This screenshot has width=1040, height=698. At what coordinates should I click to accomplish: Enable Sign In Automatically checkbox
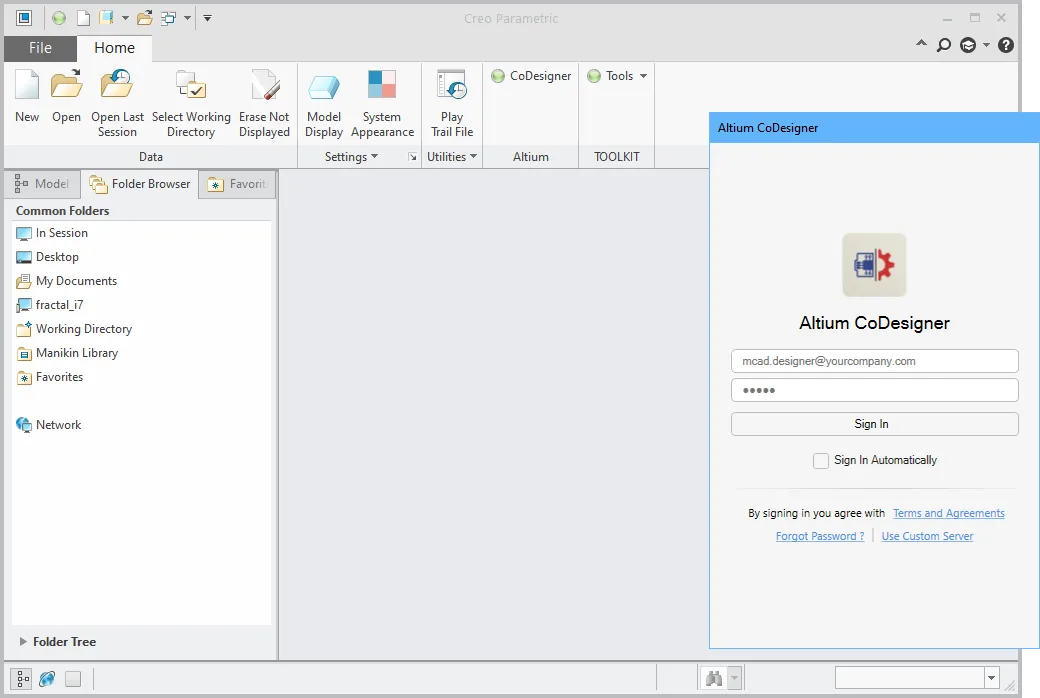pyautogui.click(x=820, y=460)
